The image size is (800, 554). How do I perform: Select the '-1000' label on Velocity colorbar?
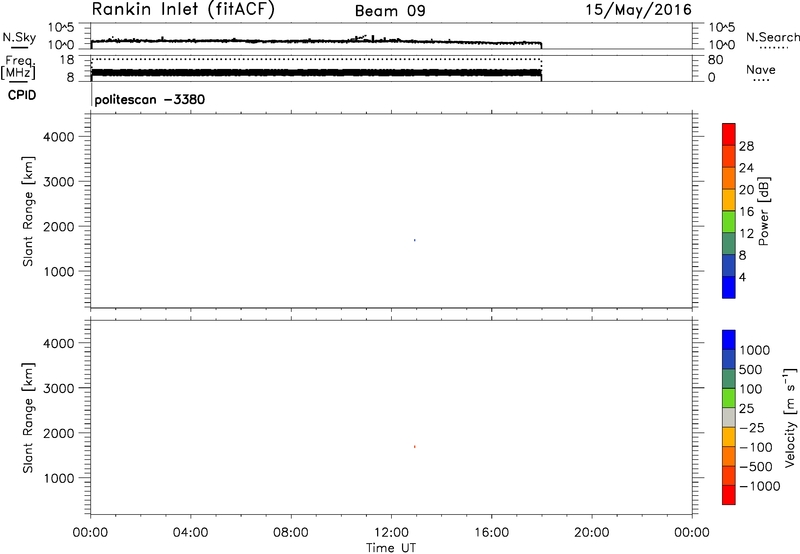pos(760,486)
